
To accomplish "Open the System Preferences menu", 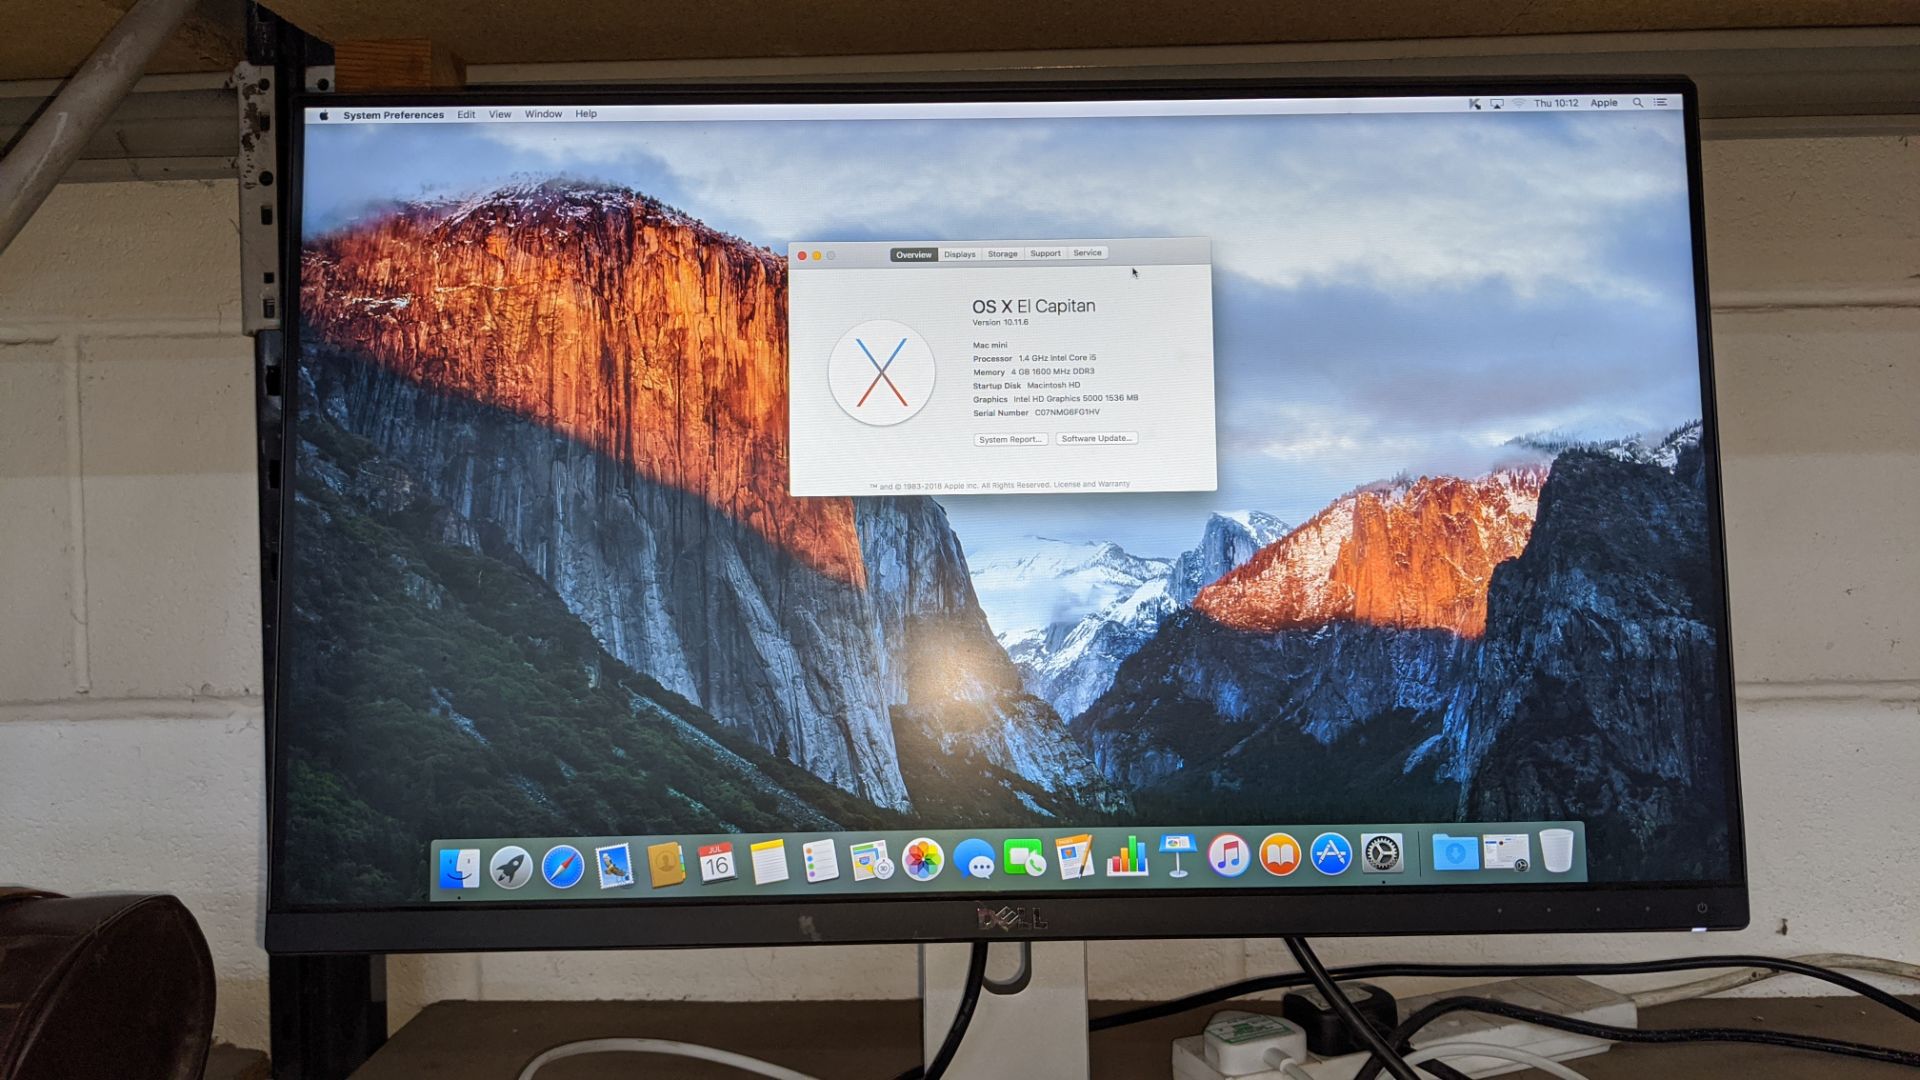I will (393, 115).
